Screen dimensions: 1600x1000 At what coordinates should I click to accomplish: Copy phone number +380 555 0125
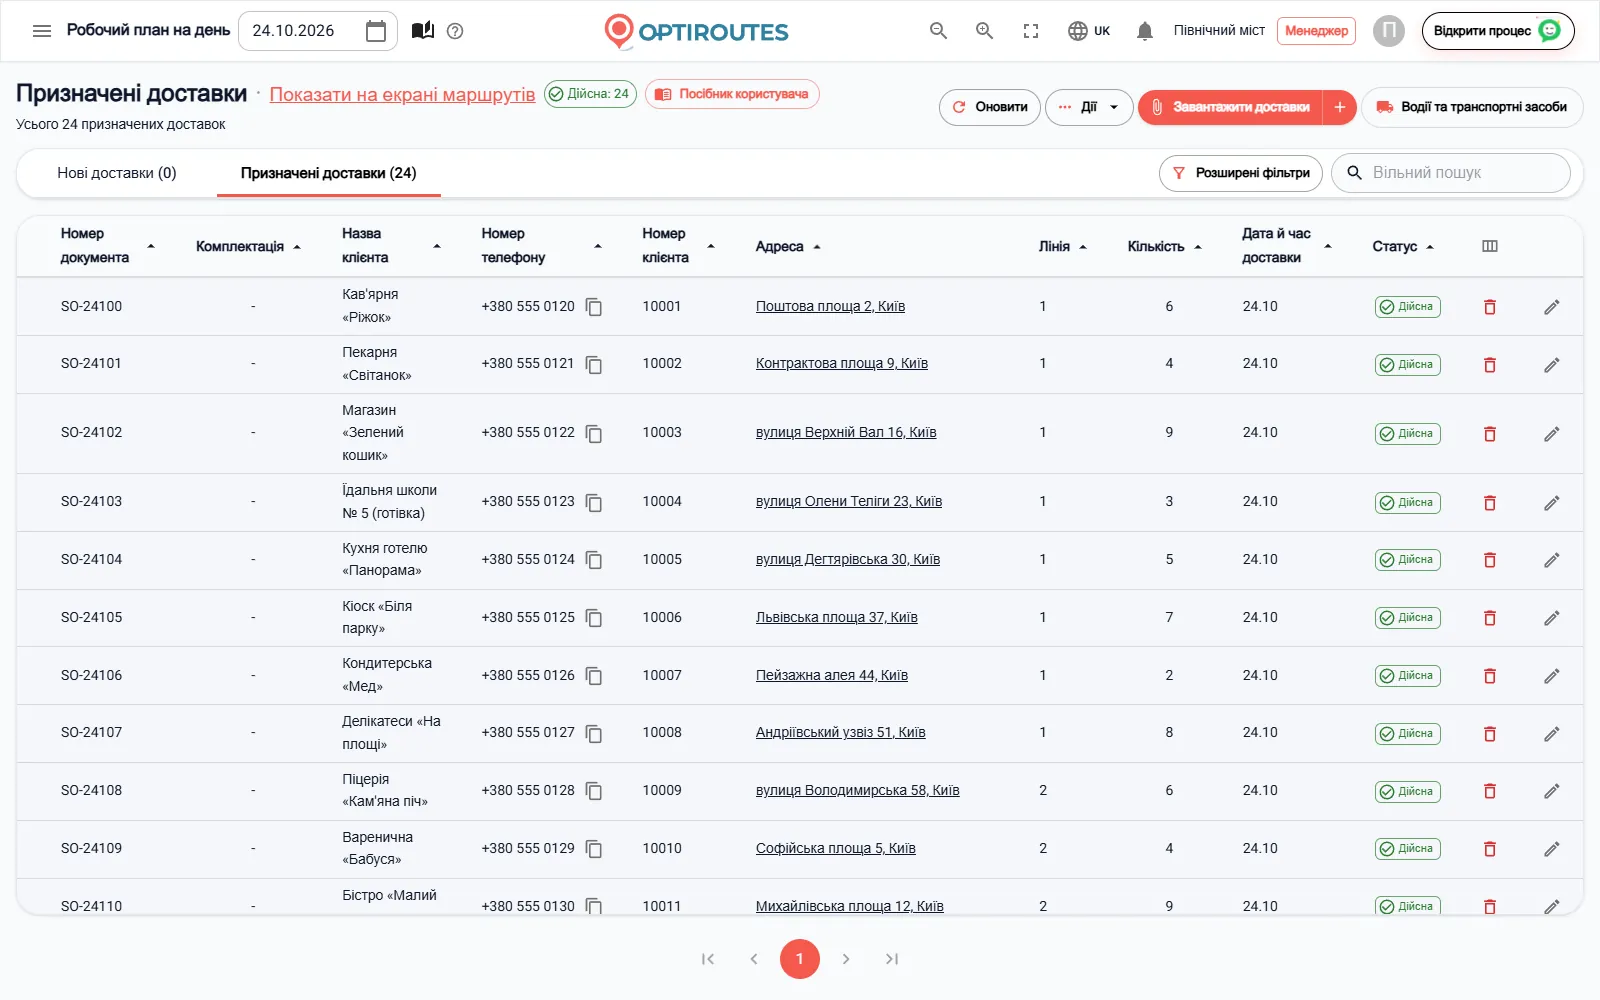pos(594,618)
